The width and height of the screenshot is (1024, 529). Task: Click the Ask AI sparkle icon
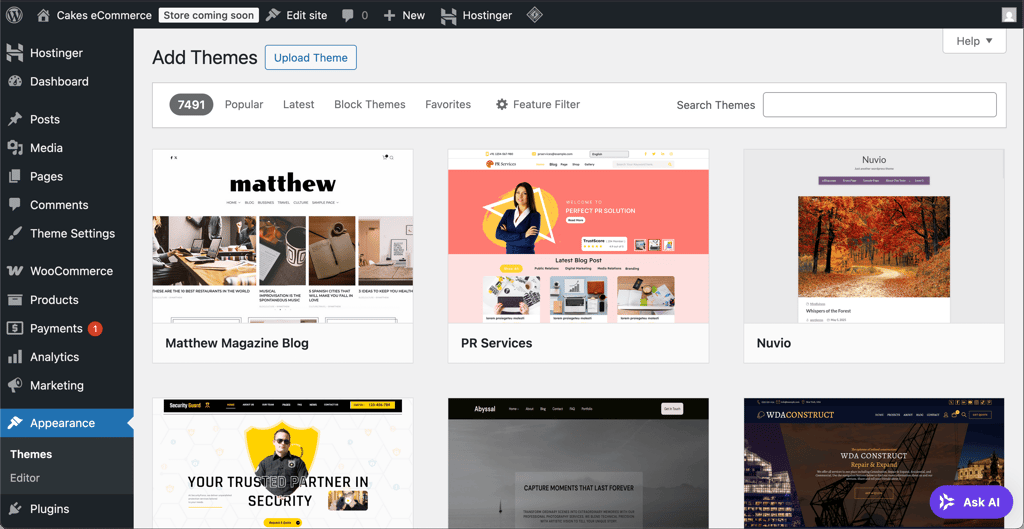tap(946, 502)
